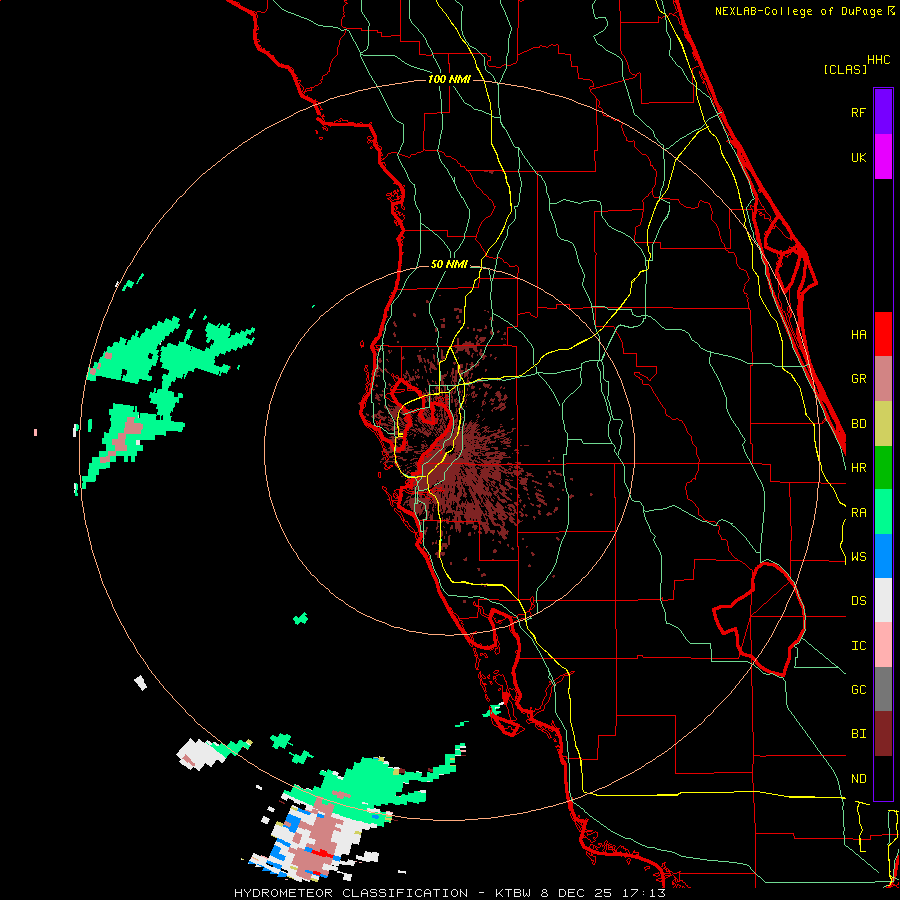This screenshot has height=900, width=900.
Task: Click the HA legend label
Action: (x=859, y=335)
